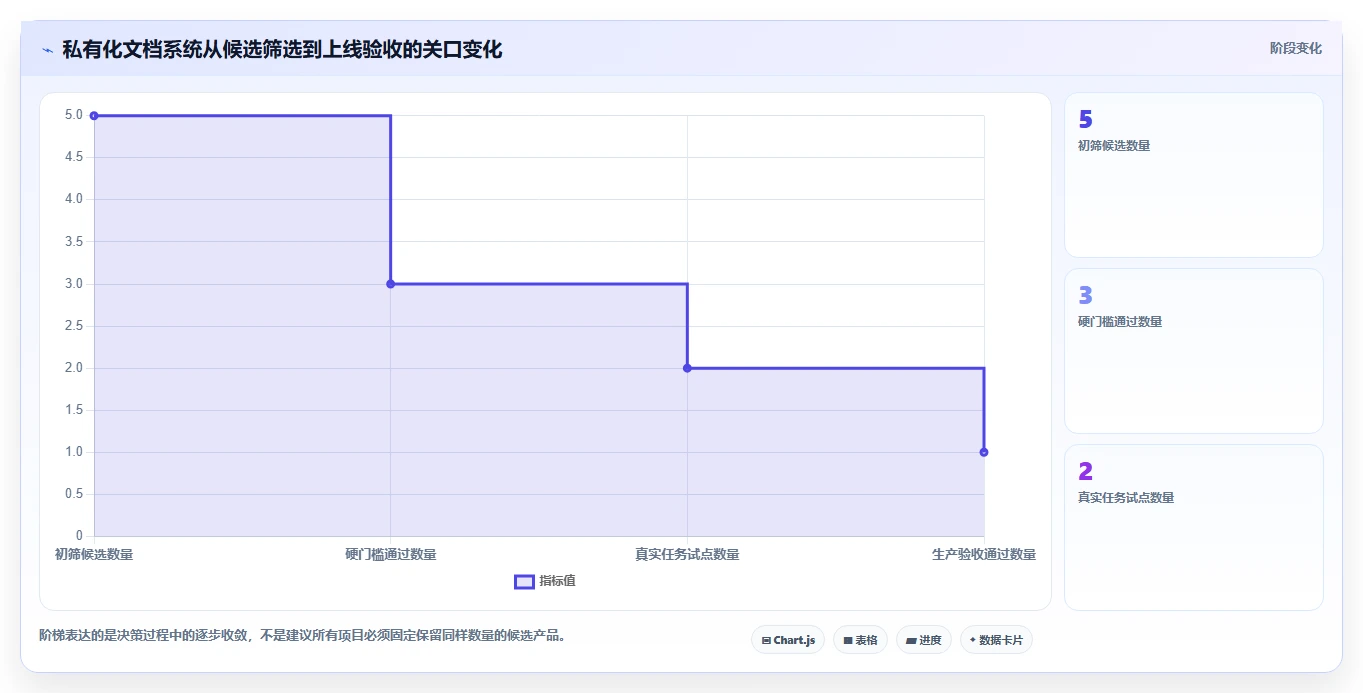Select the Chart.js tag button

[x=788, y=640]
